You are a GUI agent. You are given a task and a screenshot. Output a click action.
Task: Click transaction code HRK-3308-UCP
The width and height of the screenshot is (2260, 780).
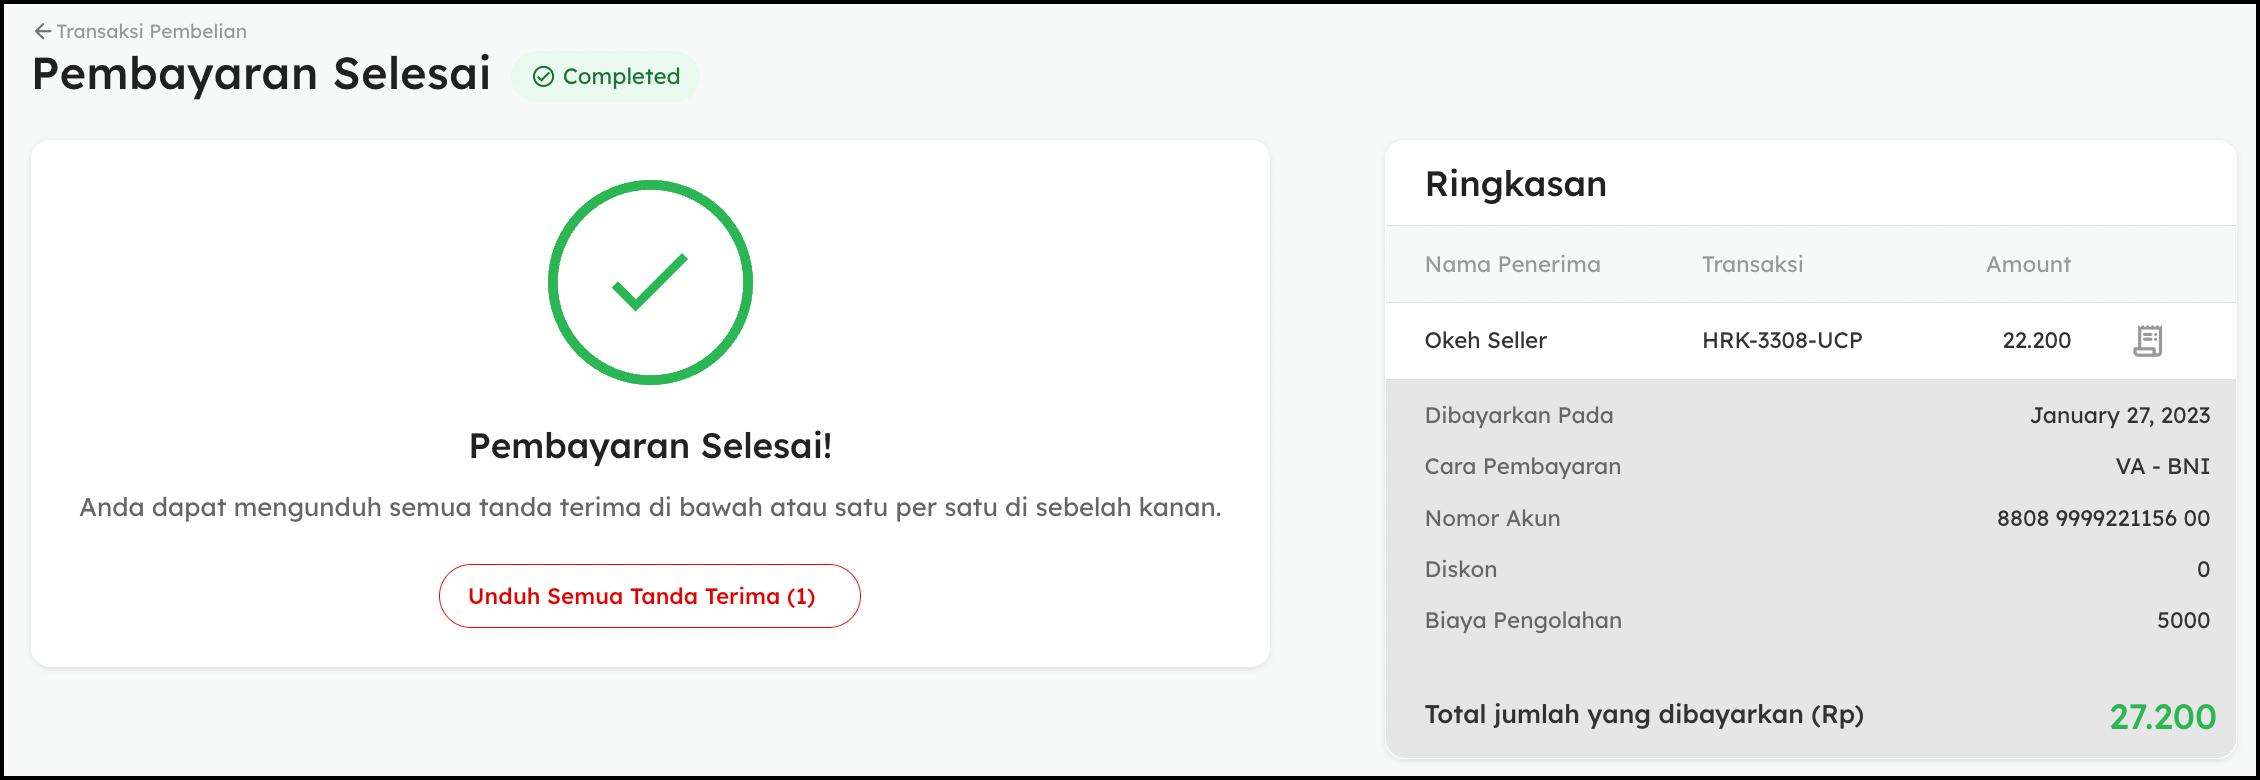tap(1782, 340)
